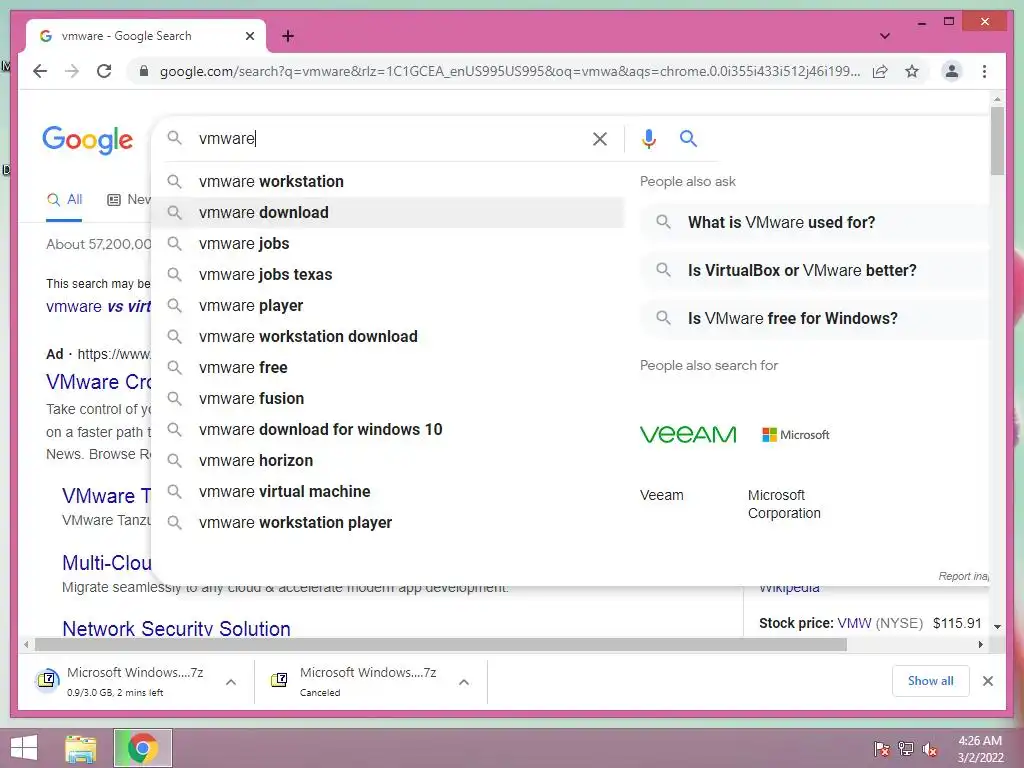This screenshot has width=1024, height=768.
Task: Click the address bar URL
Action: [509, 71]
